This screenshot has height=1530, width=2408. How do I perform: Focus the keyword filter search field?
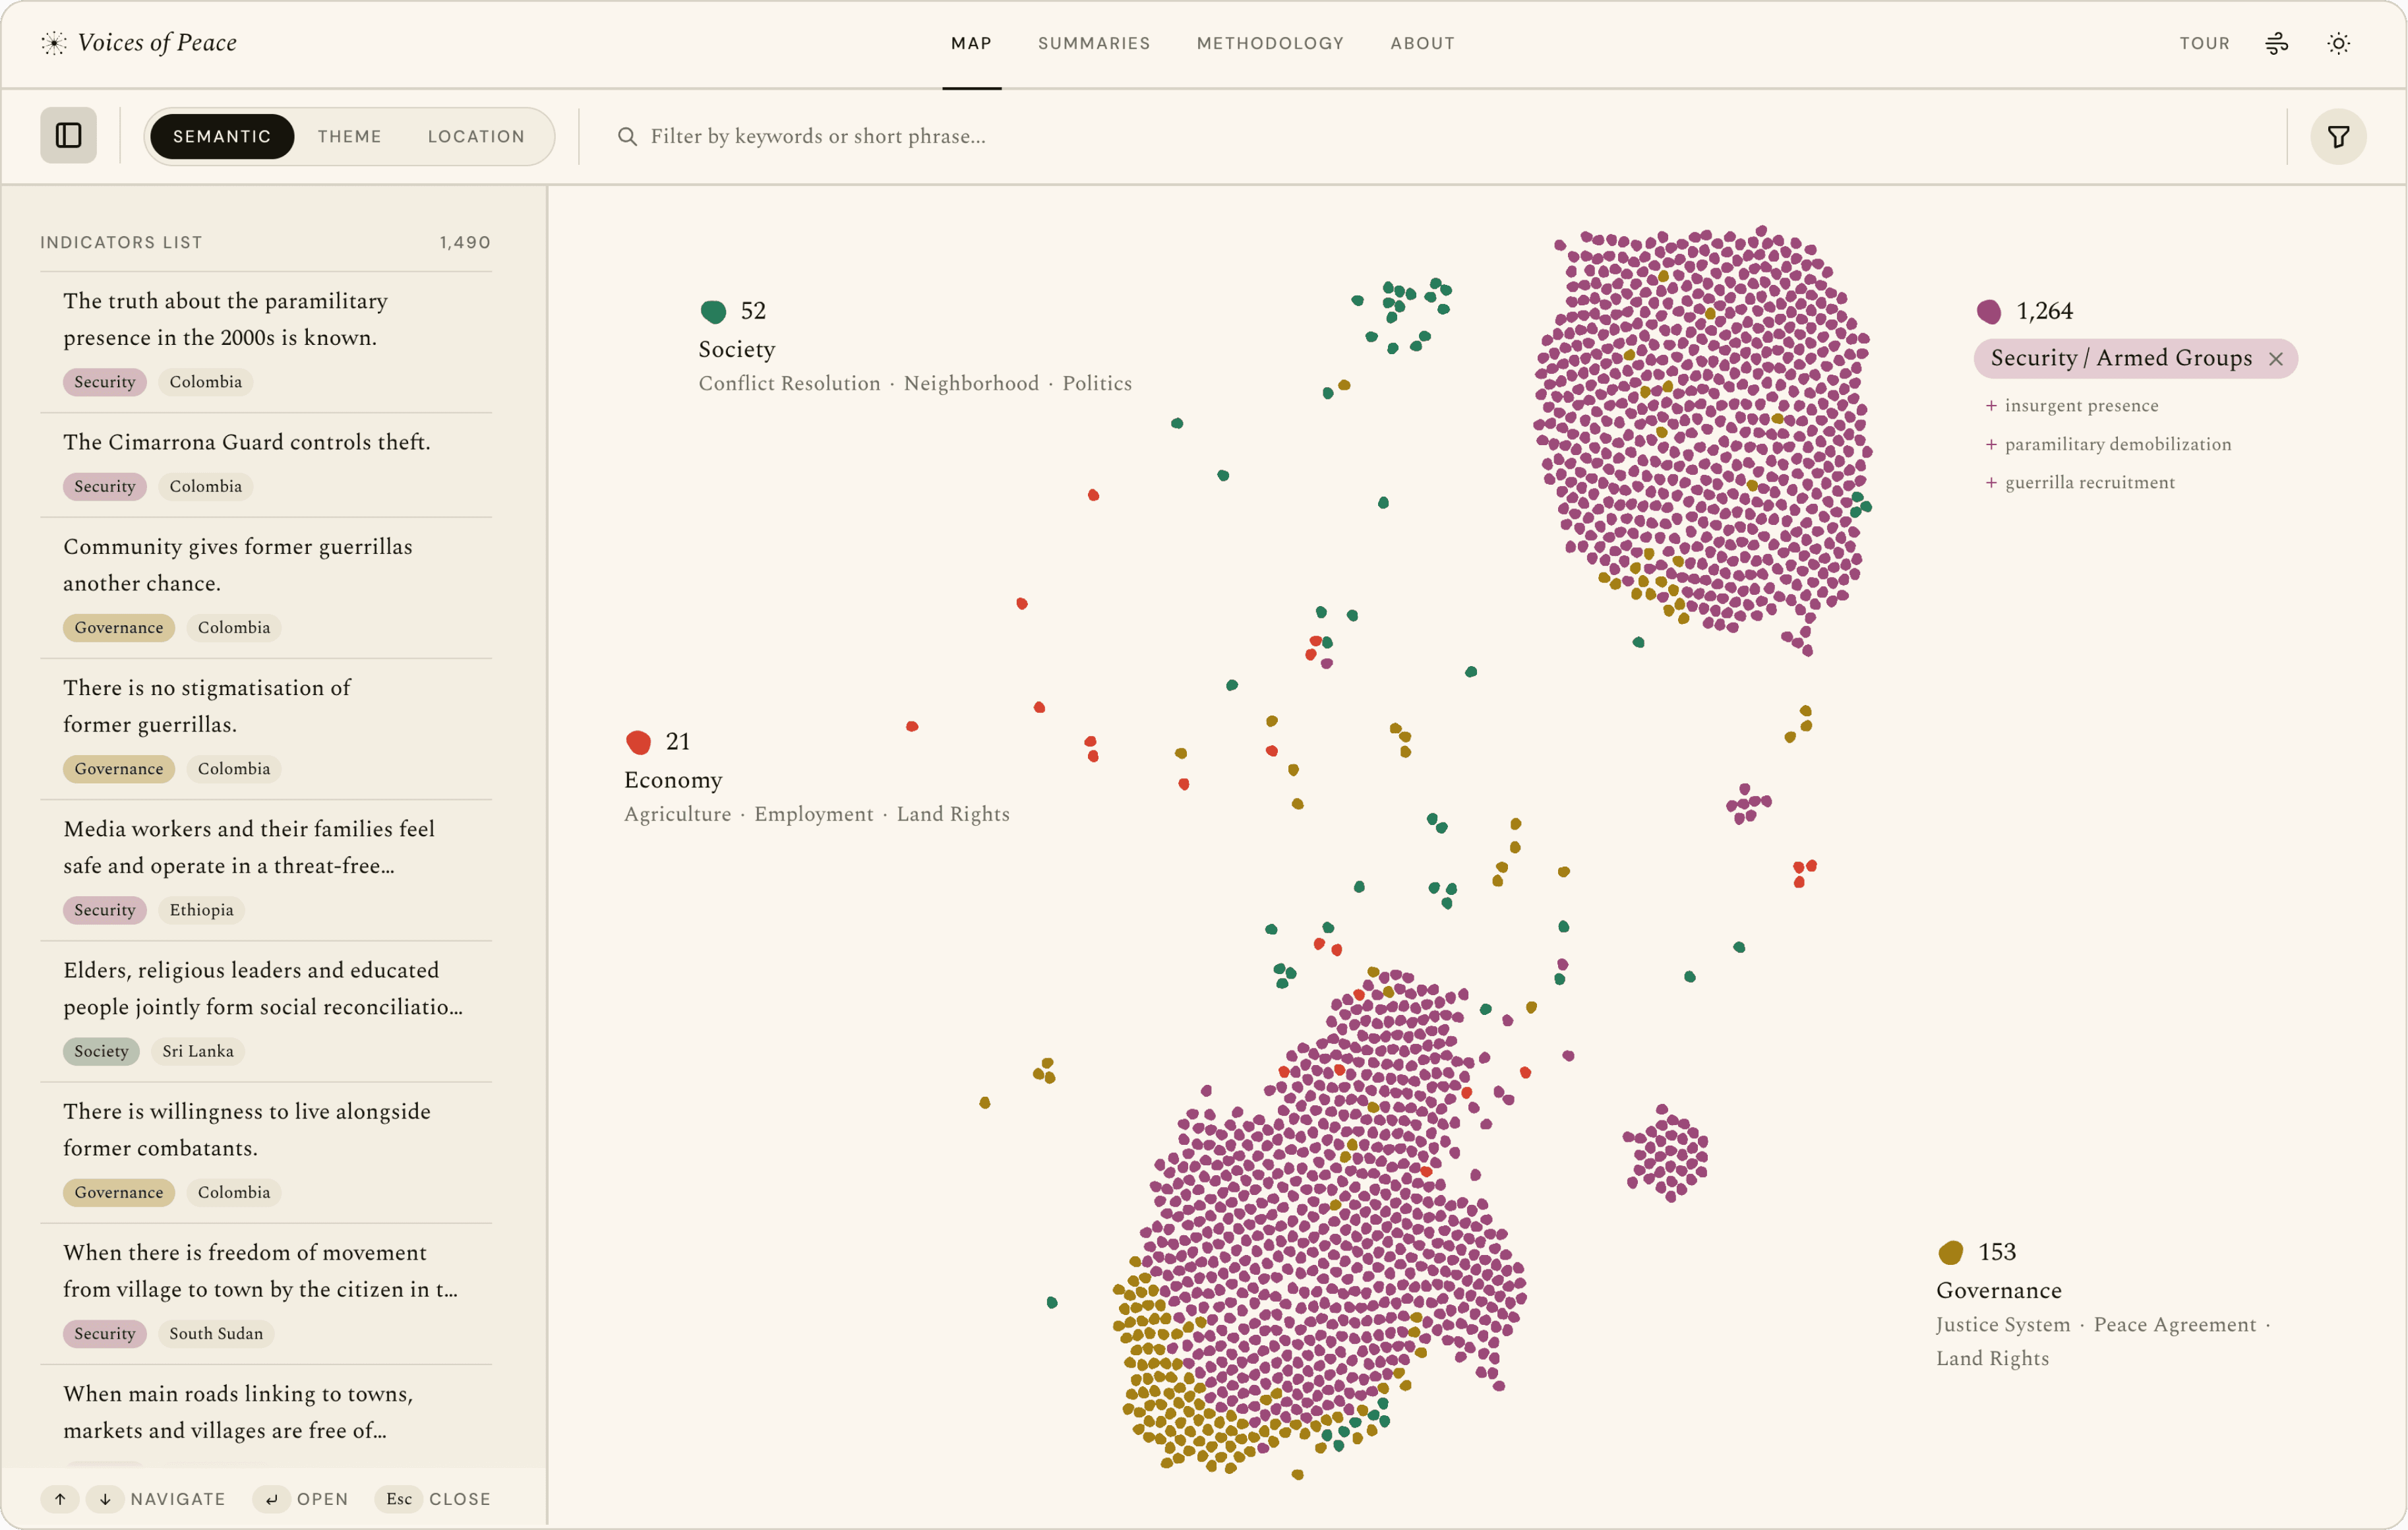coord(1440,136)
